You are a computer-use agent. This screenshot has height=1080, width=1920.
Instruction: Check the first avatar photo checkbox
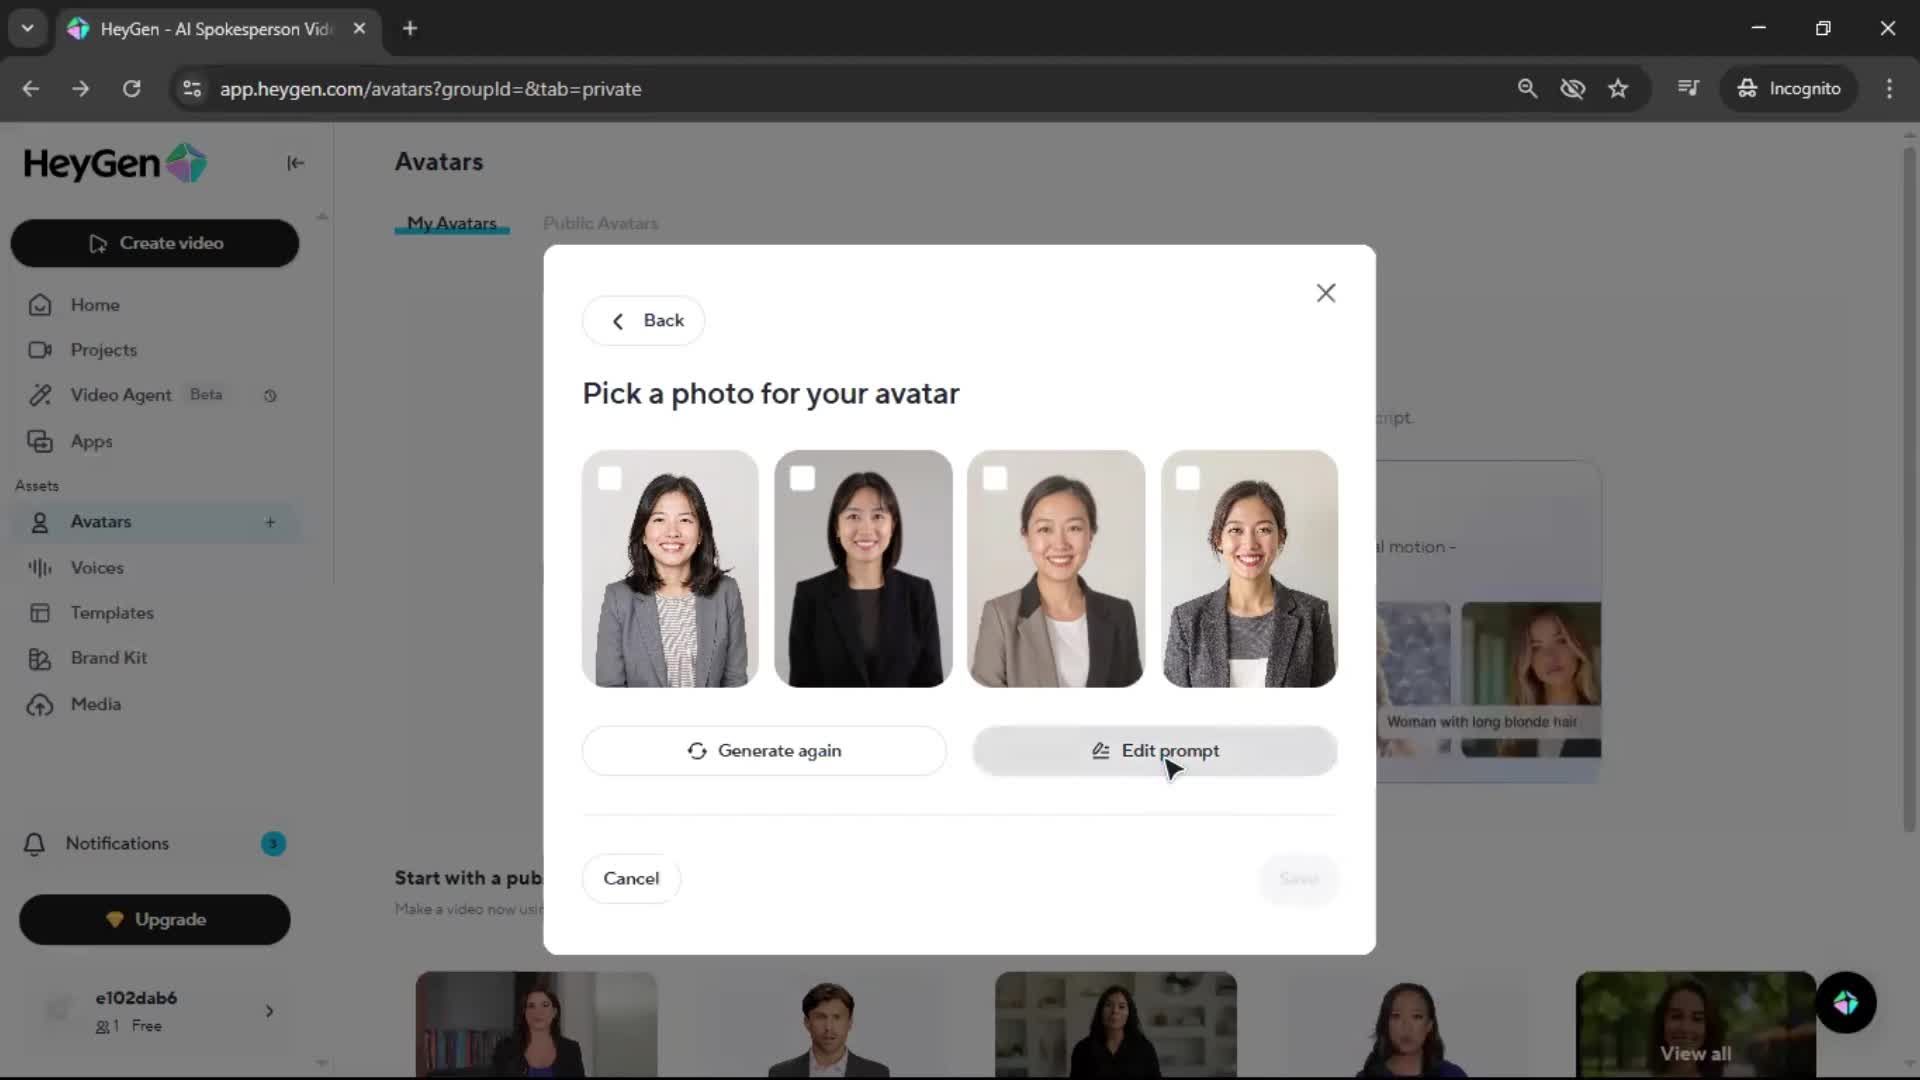pos(610,479)
